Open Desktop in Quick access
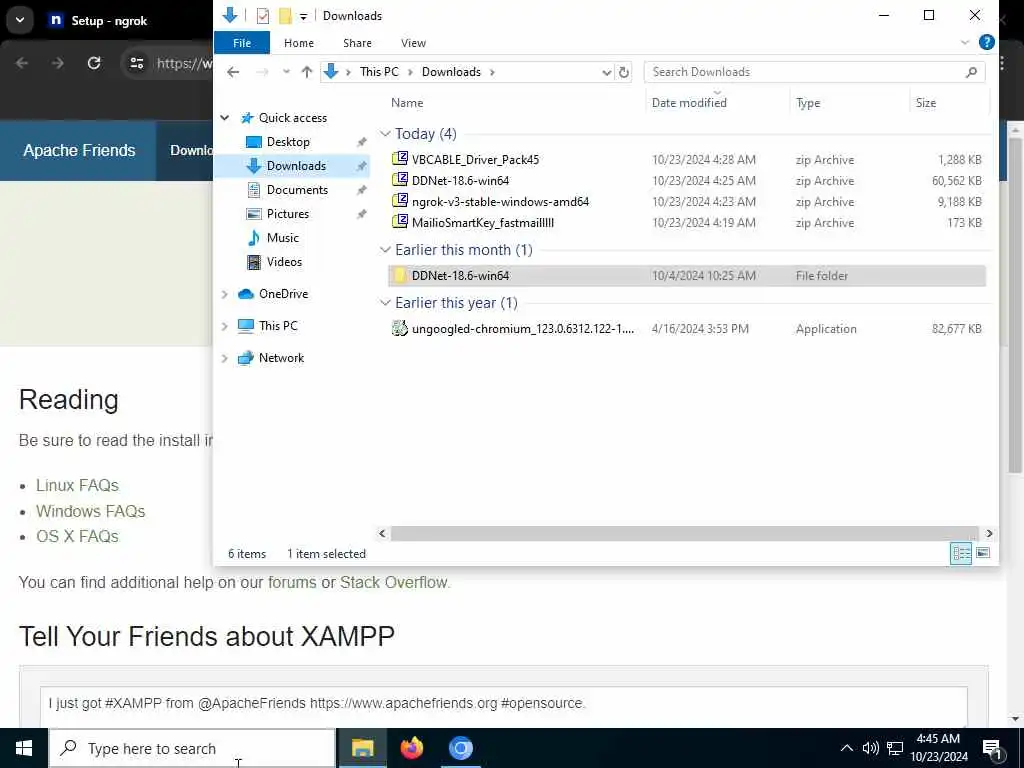This screenshot has width=1024, height=768. (x=288, y=142)
